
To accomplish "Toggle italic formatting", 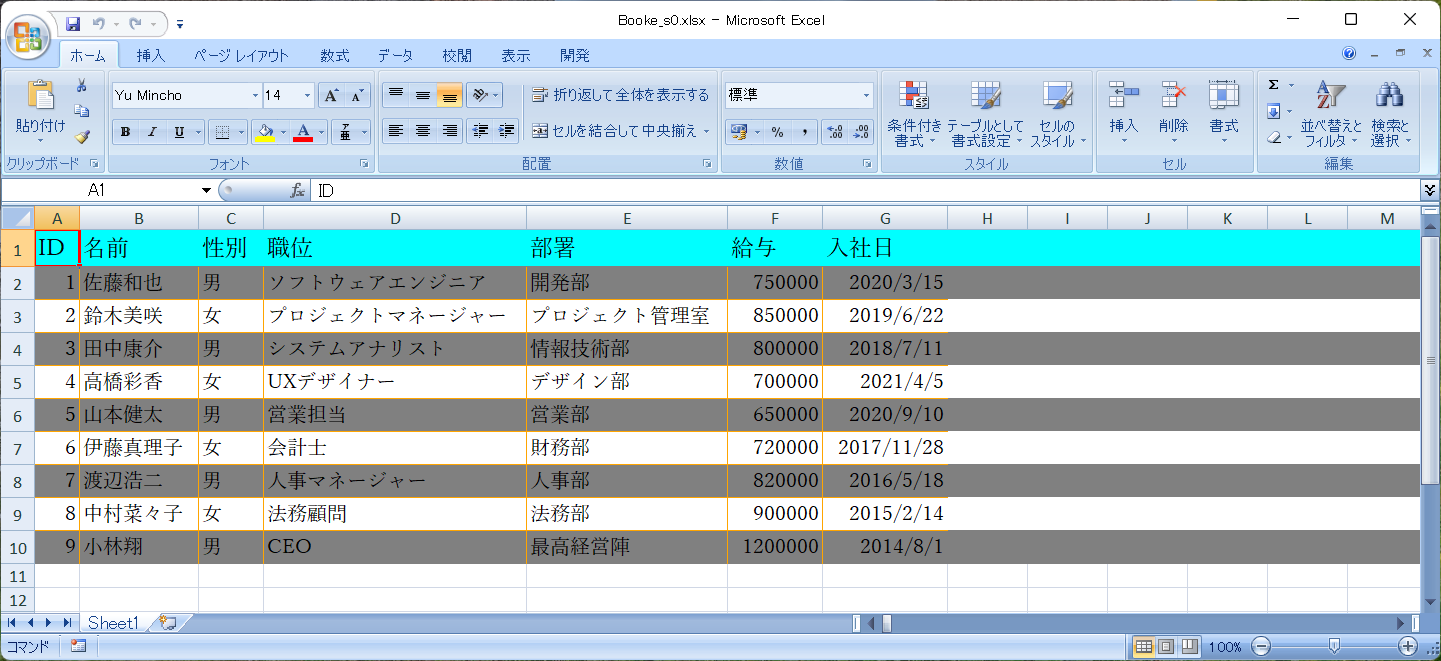I will 153,132.
